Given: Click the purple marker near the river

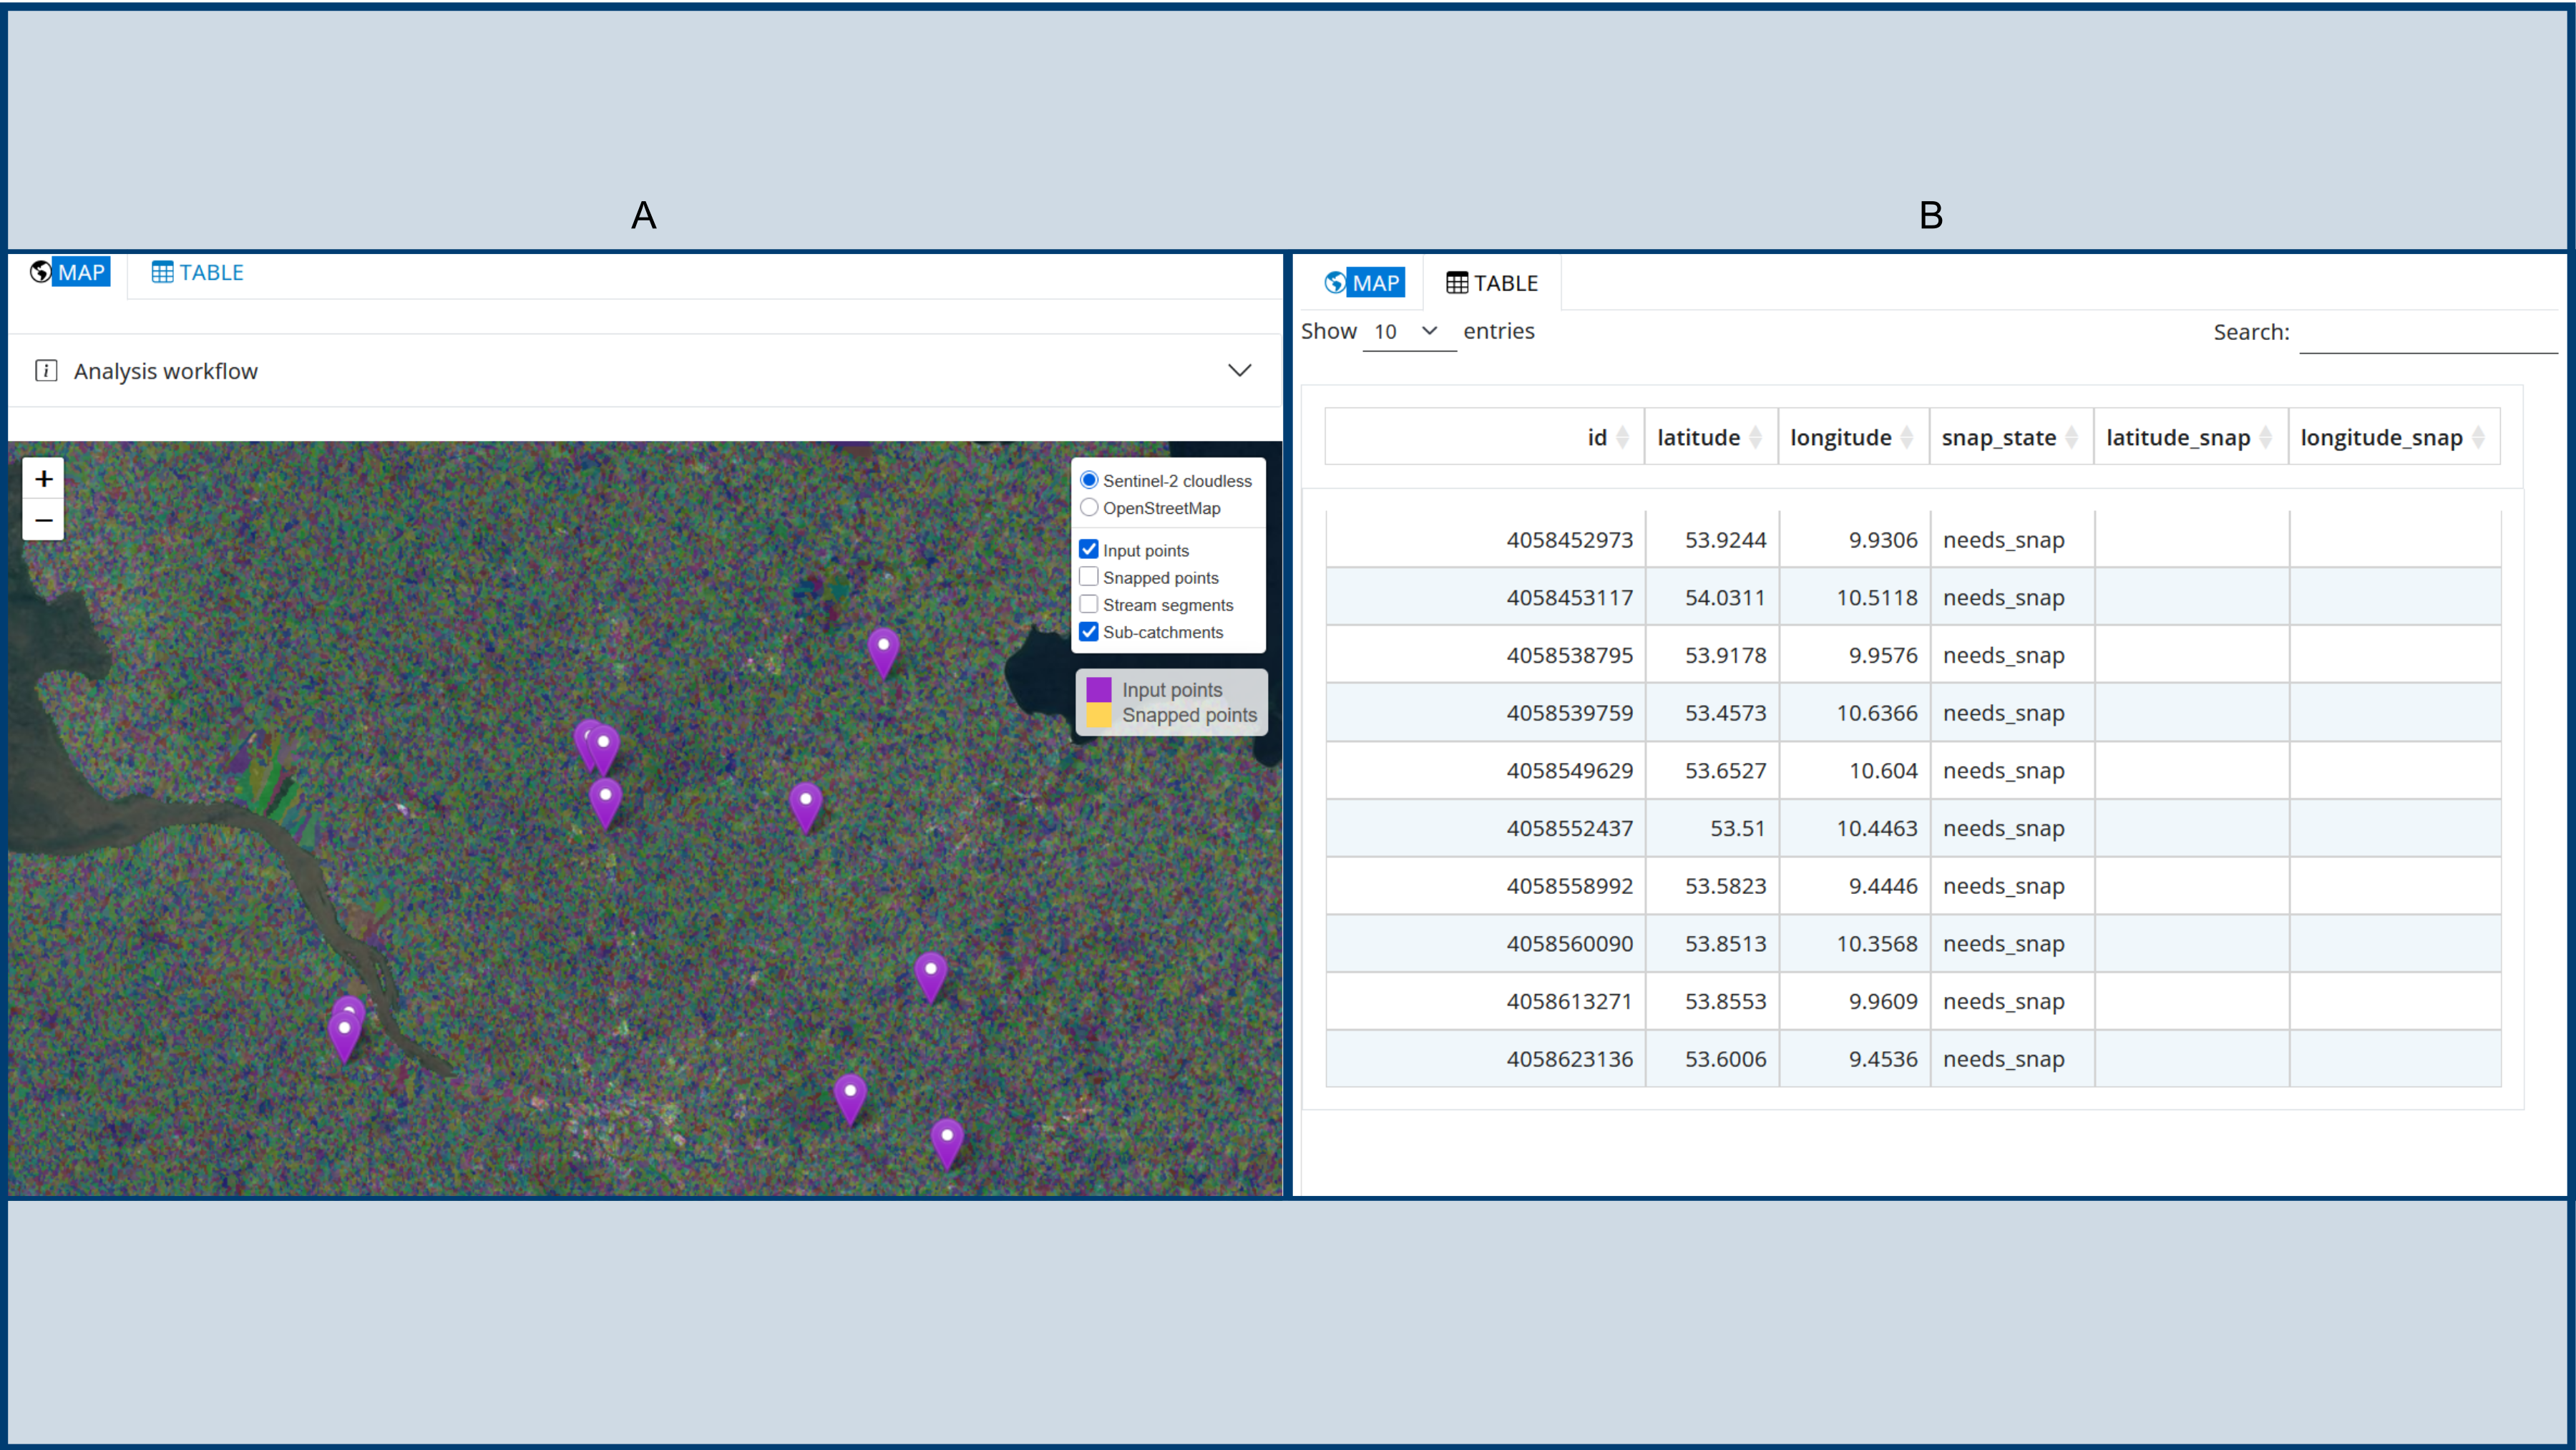Looking at the screenshot, I should tap(344, 1037).
